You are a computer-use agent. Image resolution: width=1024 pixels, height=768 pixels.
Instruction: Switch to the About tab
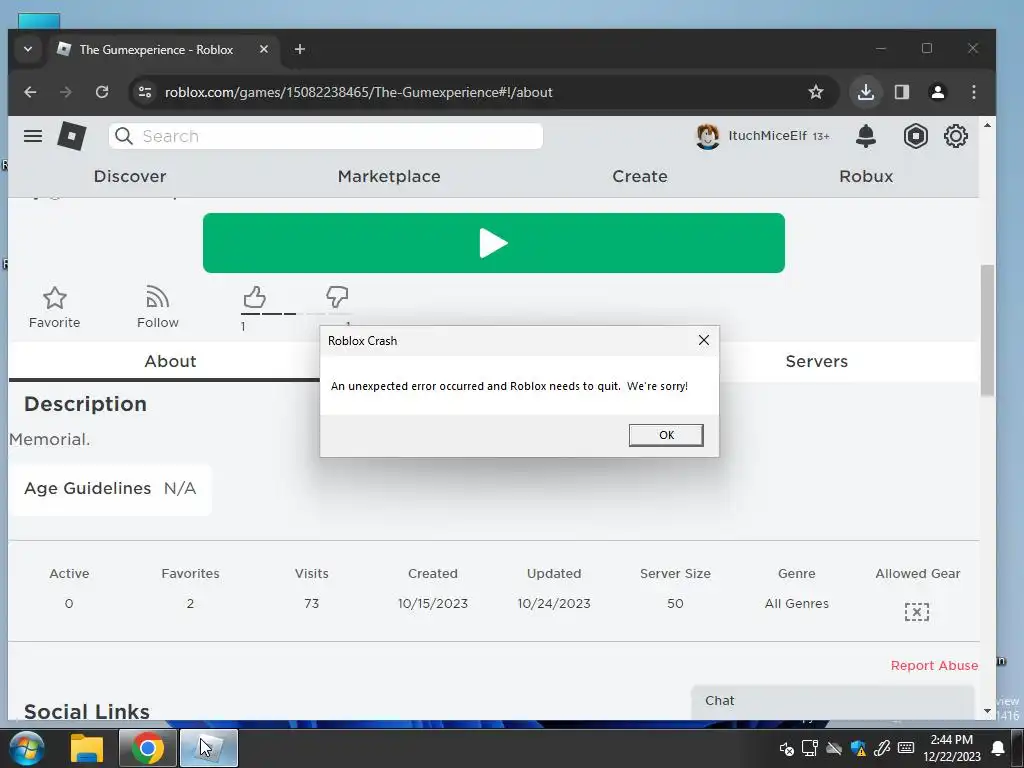coord(170,361)
